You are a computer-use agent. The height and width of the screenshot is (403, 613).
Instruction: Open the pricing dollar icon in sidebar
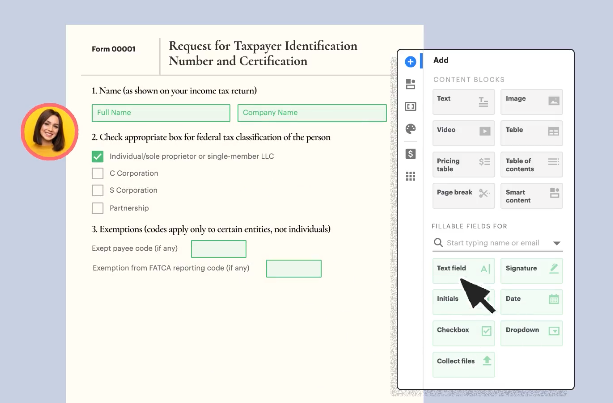[x=410, y=153]
